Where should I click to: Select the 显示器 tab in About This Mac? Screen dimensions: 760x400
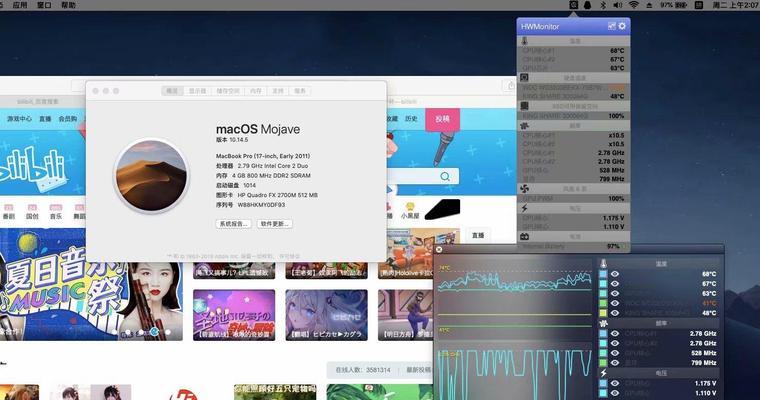coord(197,91)
